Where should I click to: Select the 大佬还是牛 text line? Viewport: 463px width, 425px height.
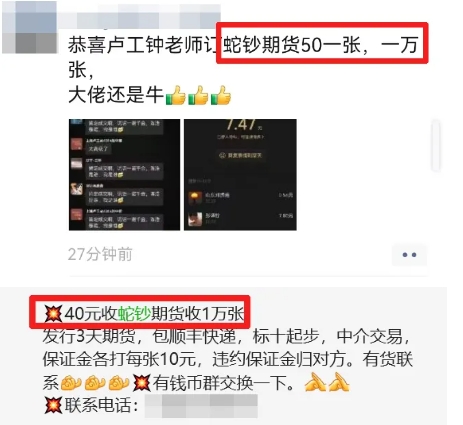click(116, 95)
